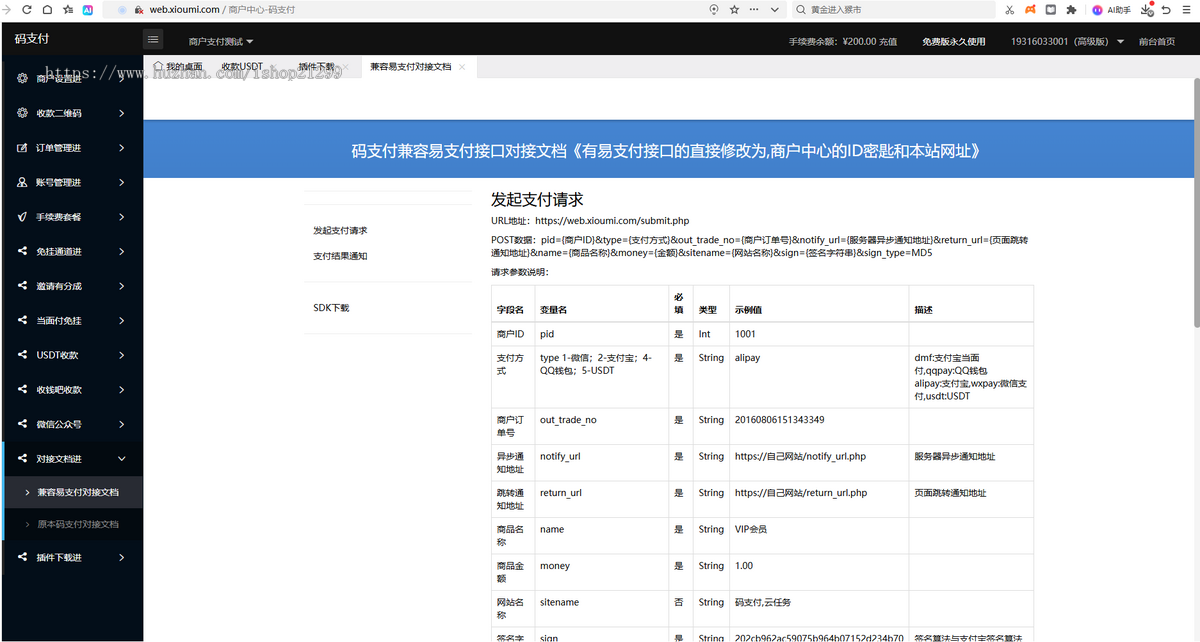The image size is (1200, 642).
Task: Open the three-dots more options in the address bar
Action: click(x=755, y=9)
